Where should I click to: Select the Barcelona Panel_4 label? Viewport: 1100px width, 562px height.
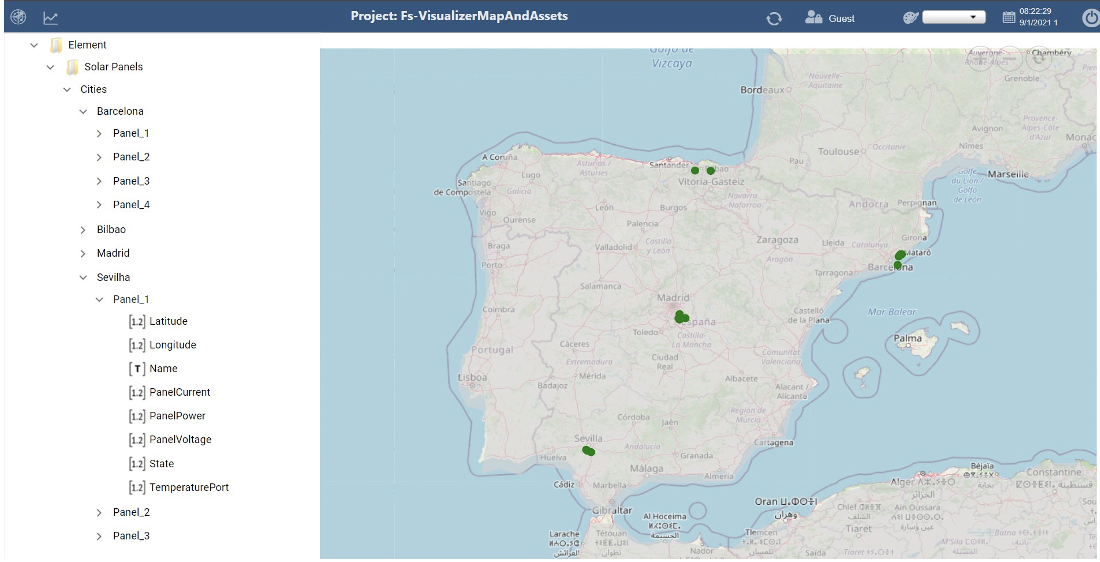coord(131,205)
